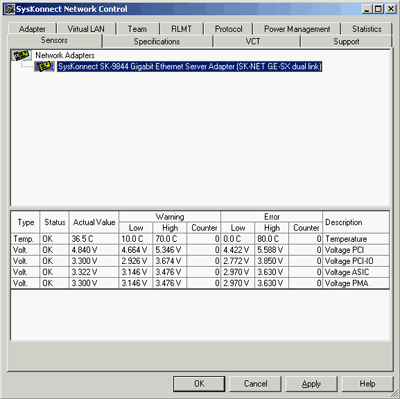This screenshot has height=399, width=400.
Task: Click the OK button
Action: (x=199, y=384)
